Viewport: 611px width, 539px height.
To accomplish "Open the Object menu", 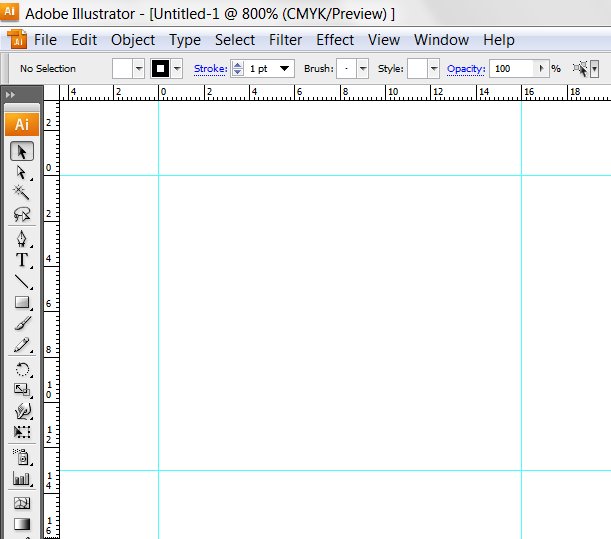I will [x=133, y=40].
